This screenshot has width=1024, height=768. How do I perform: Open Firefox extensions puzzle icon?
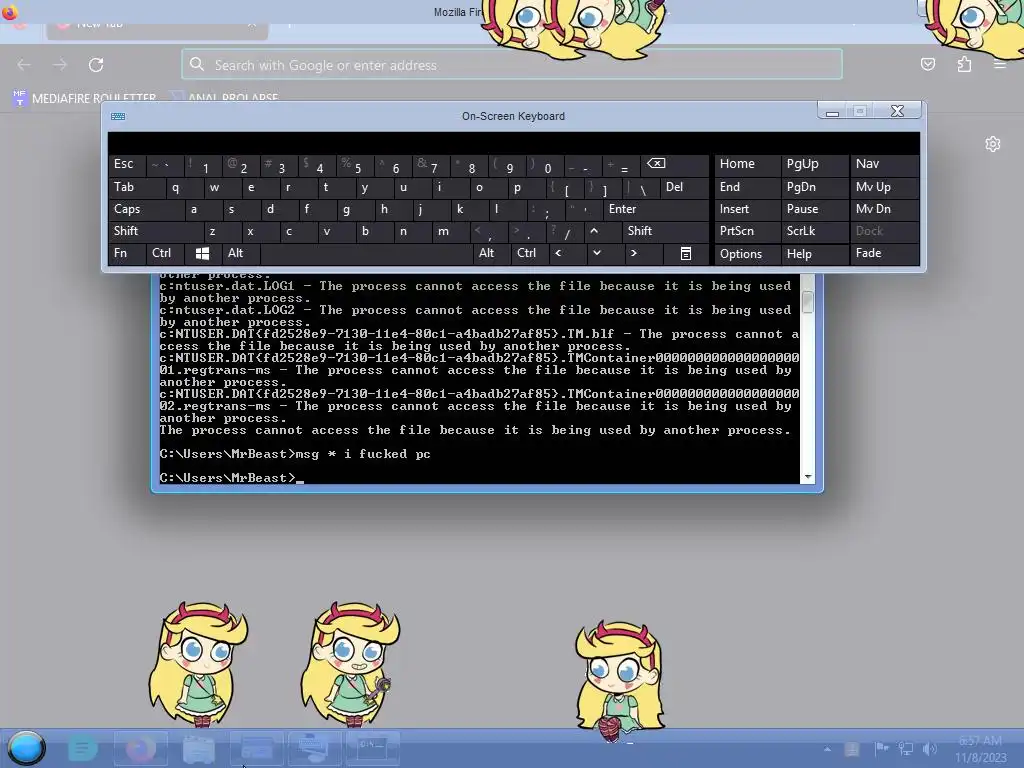pos(964,64)
